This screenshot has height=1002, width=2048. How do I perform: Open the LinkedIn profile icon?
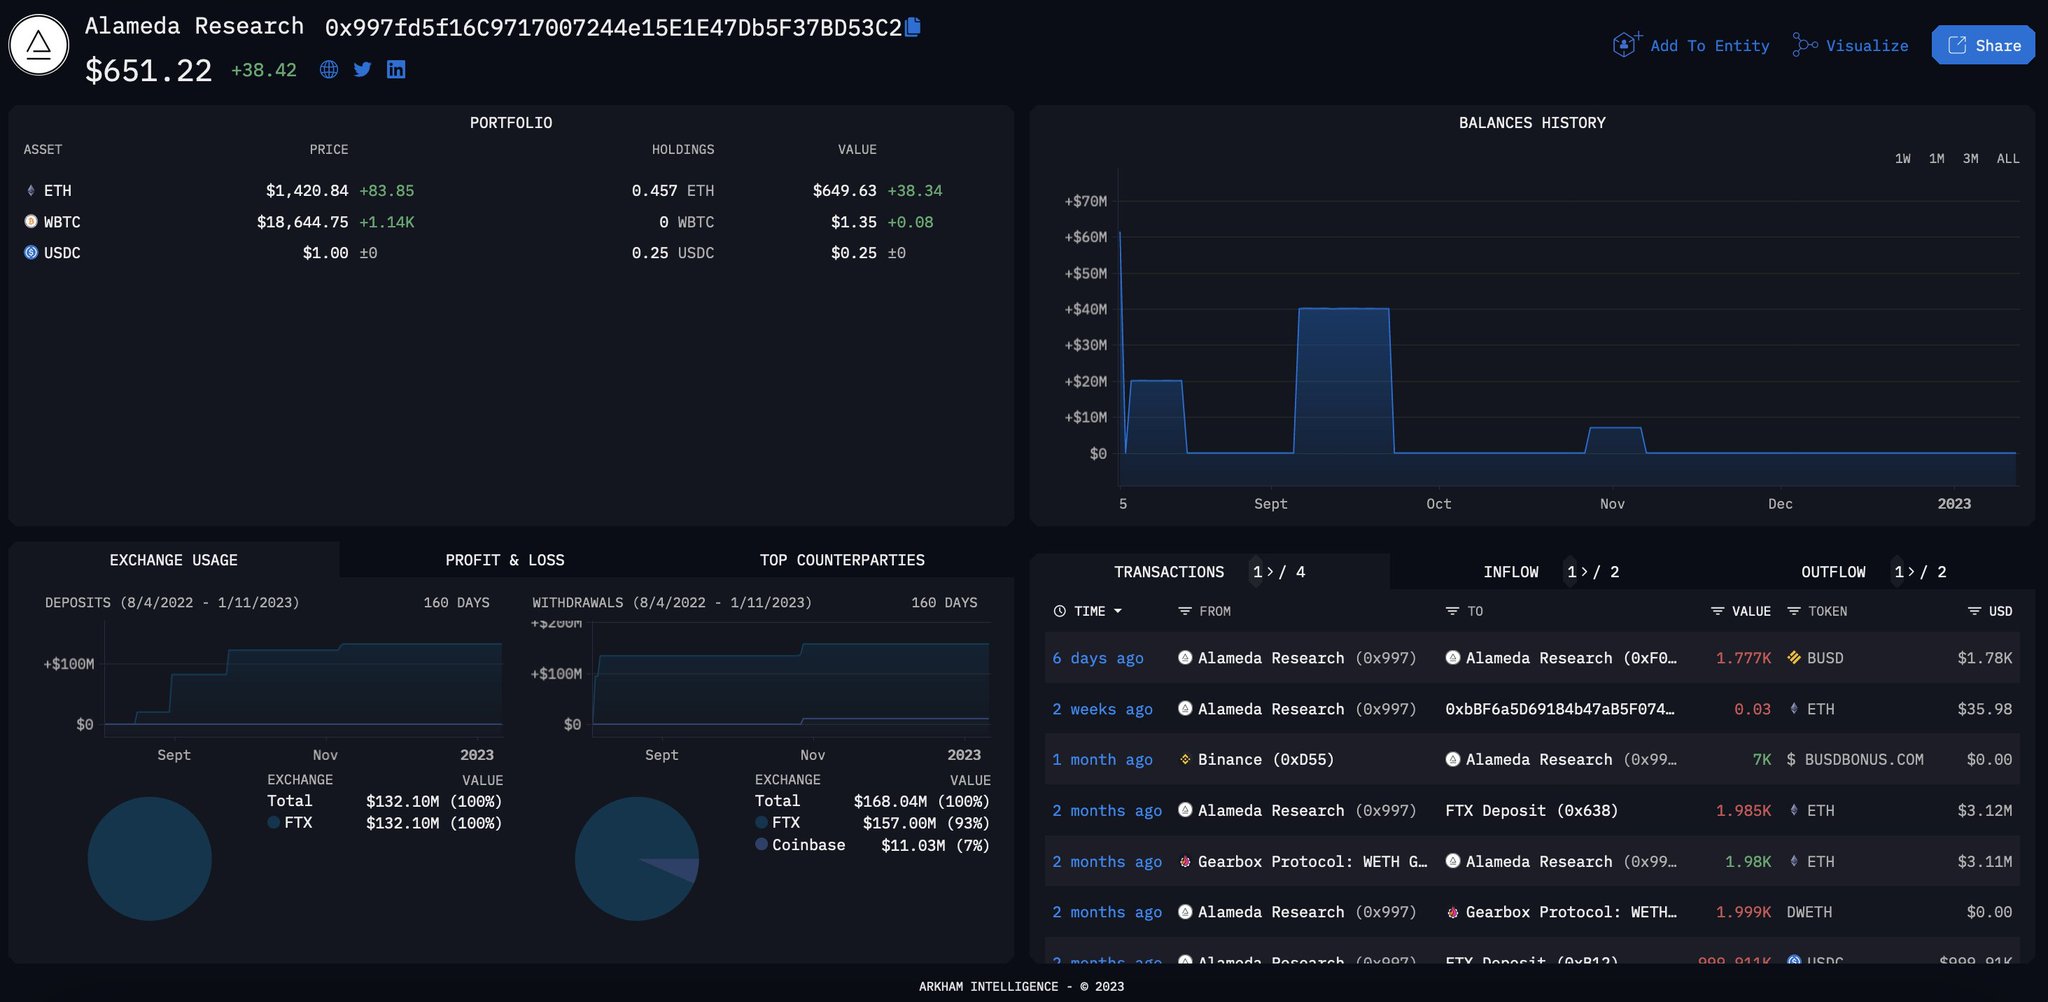point(396,69)
